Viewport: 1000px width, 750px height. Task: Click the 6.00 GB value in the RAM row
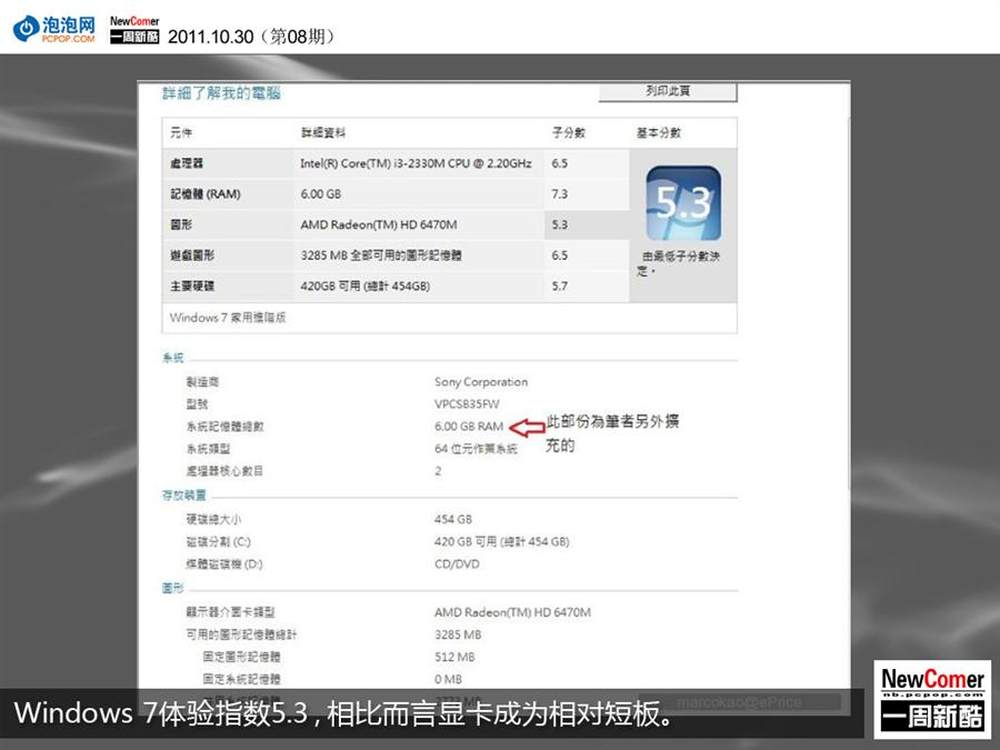tap(321, 194)
